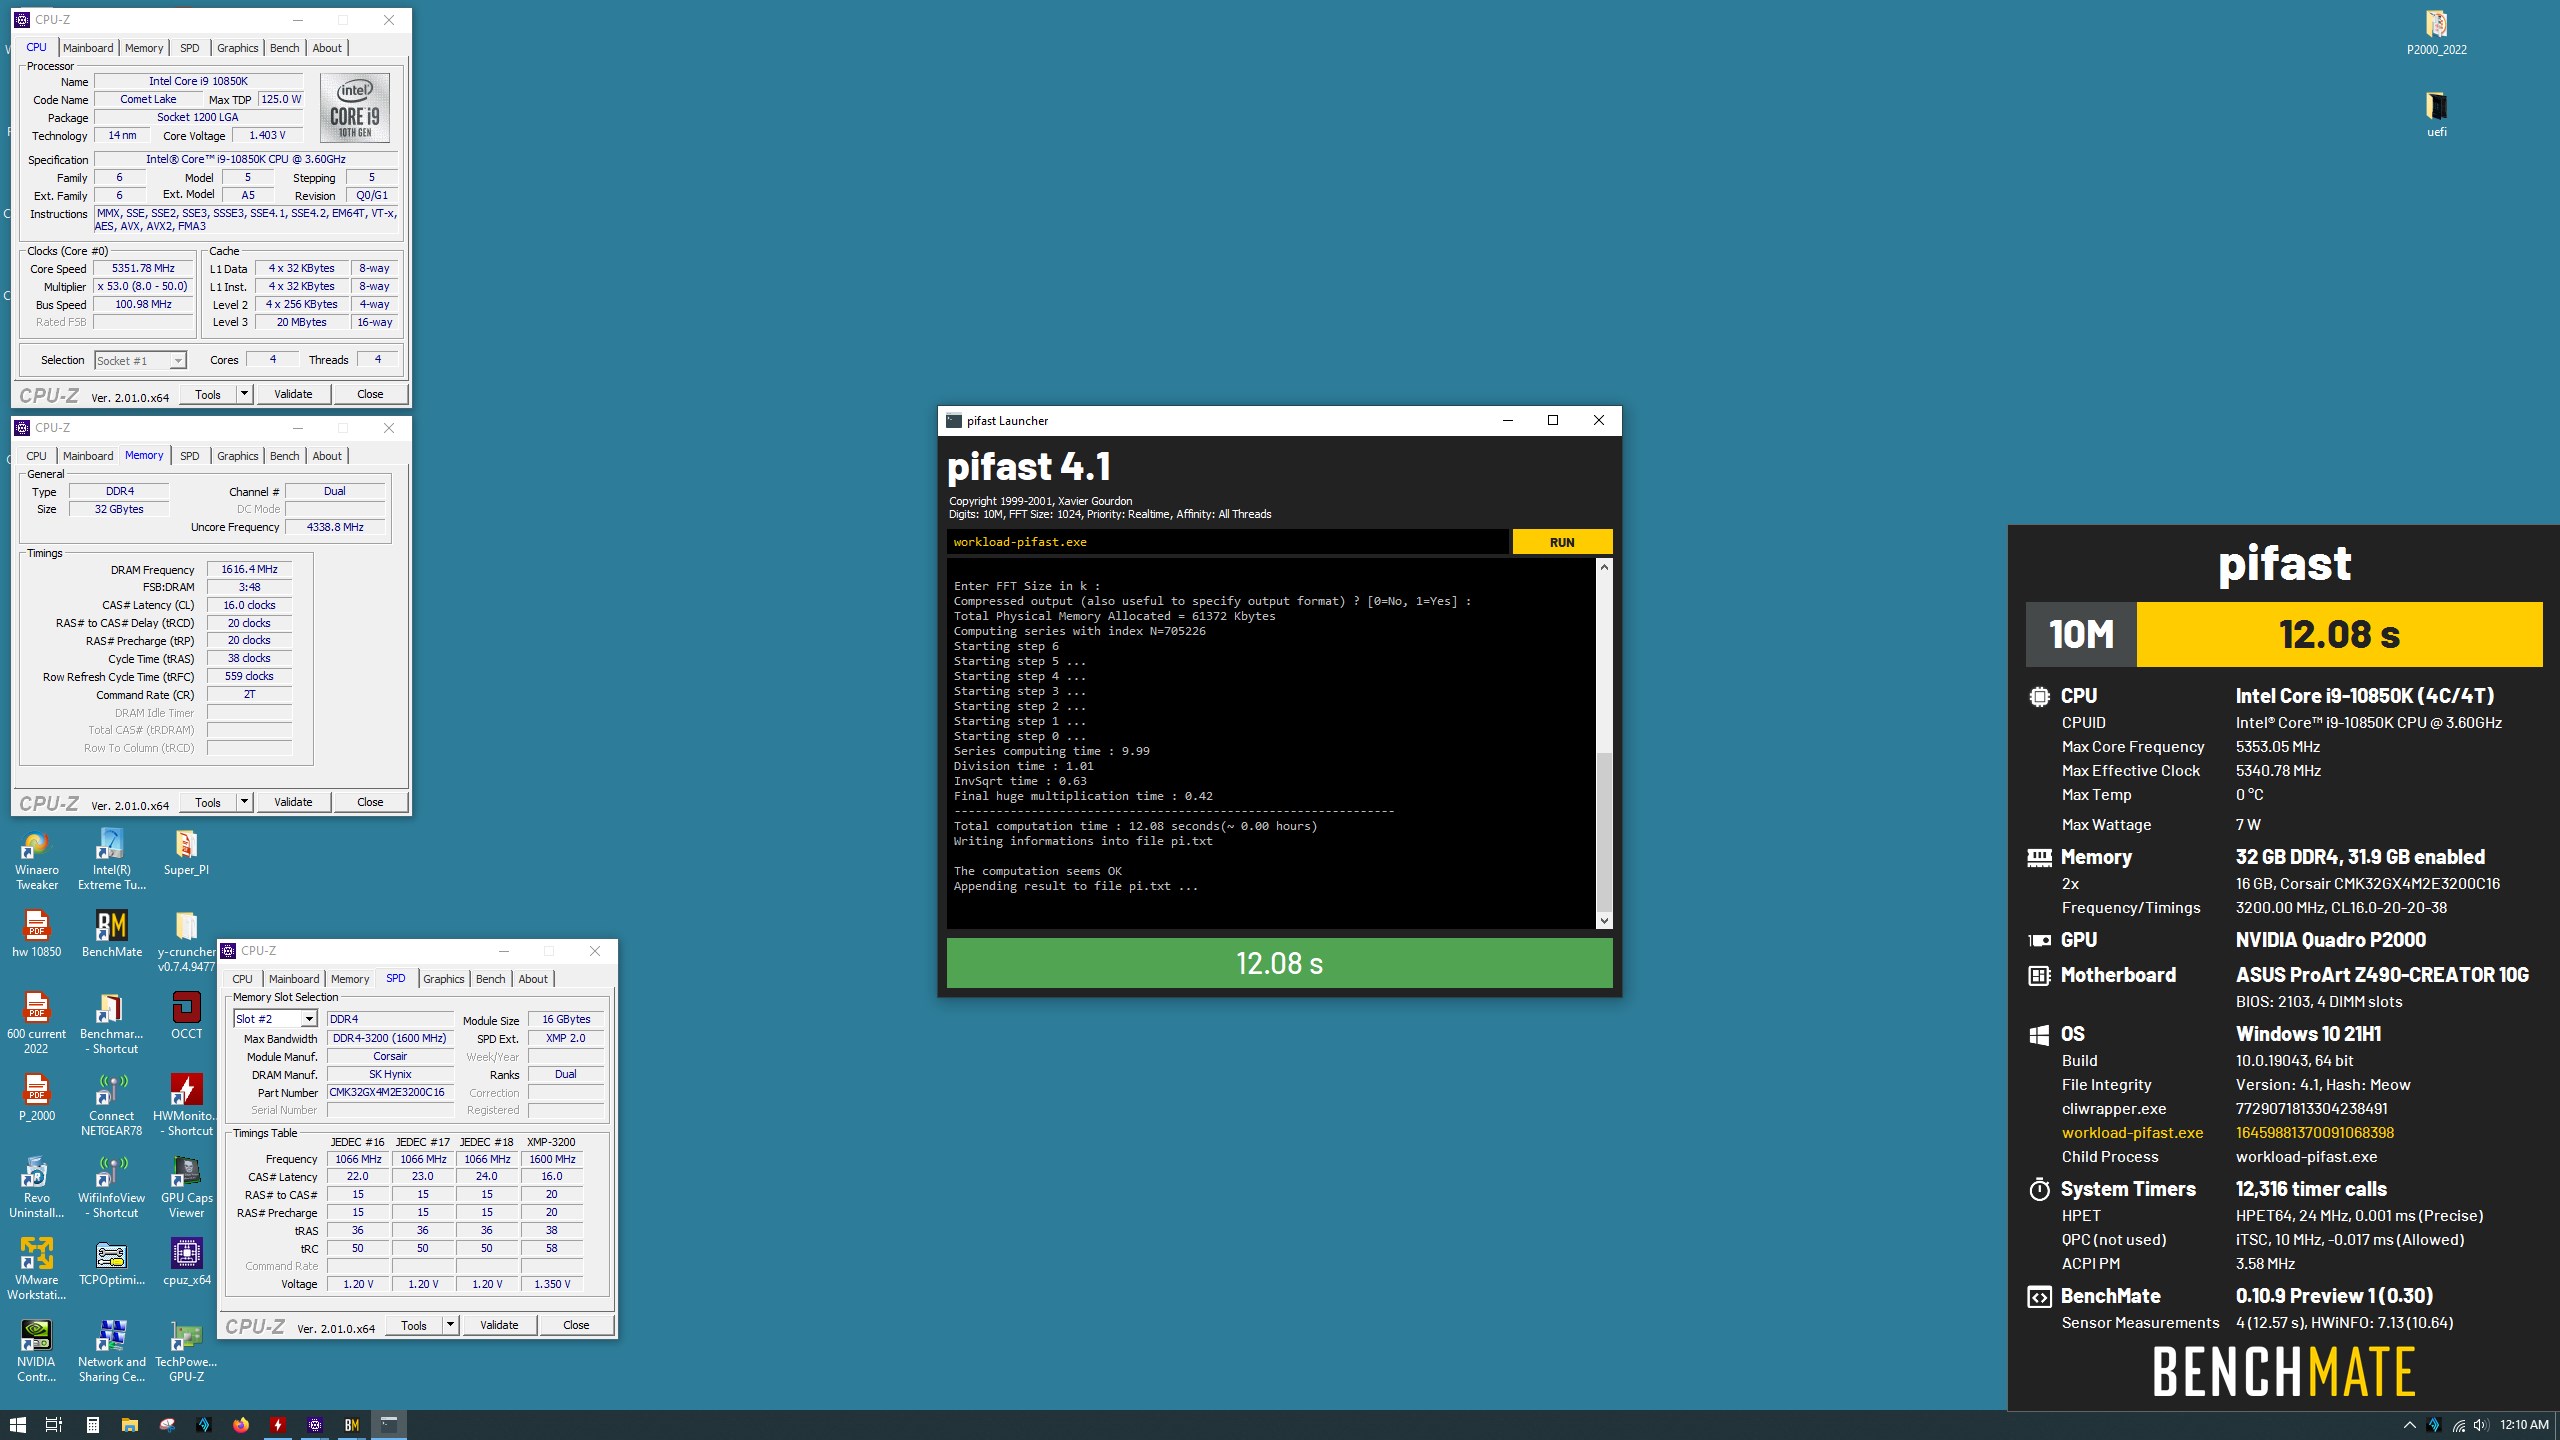This screenshot has width=2560, height=1440.
Task: Click the system clock showing 12:10 AM
Action: (2524, 1425)
